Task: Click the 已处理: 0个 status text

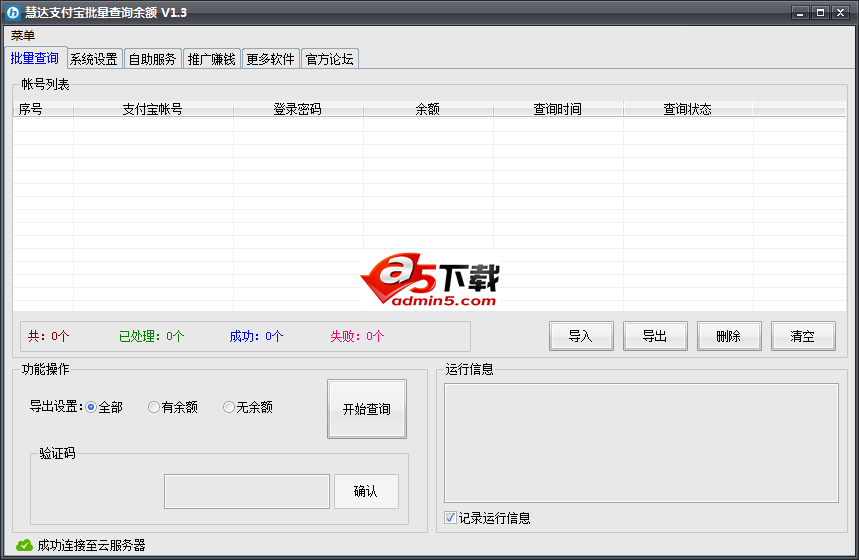Action: [152, 336]
